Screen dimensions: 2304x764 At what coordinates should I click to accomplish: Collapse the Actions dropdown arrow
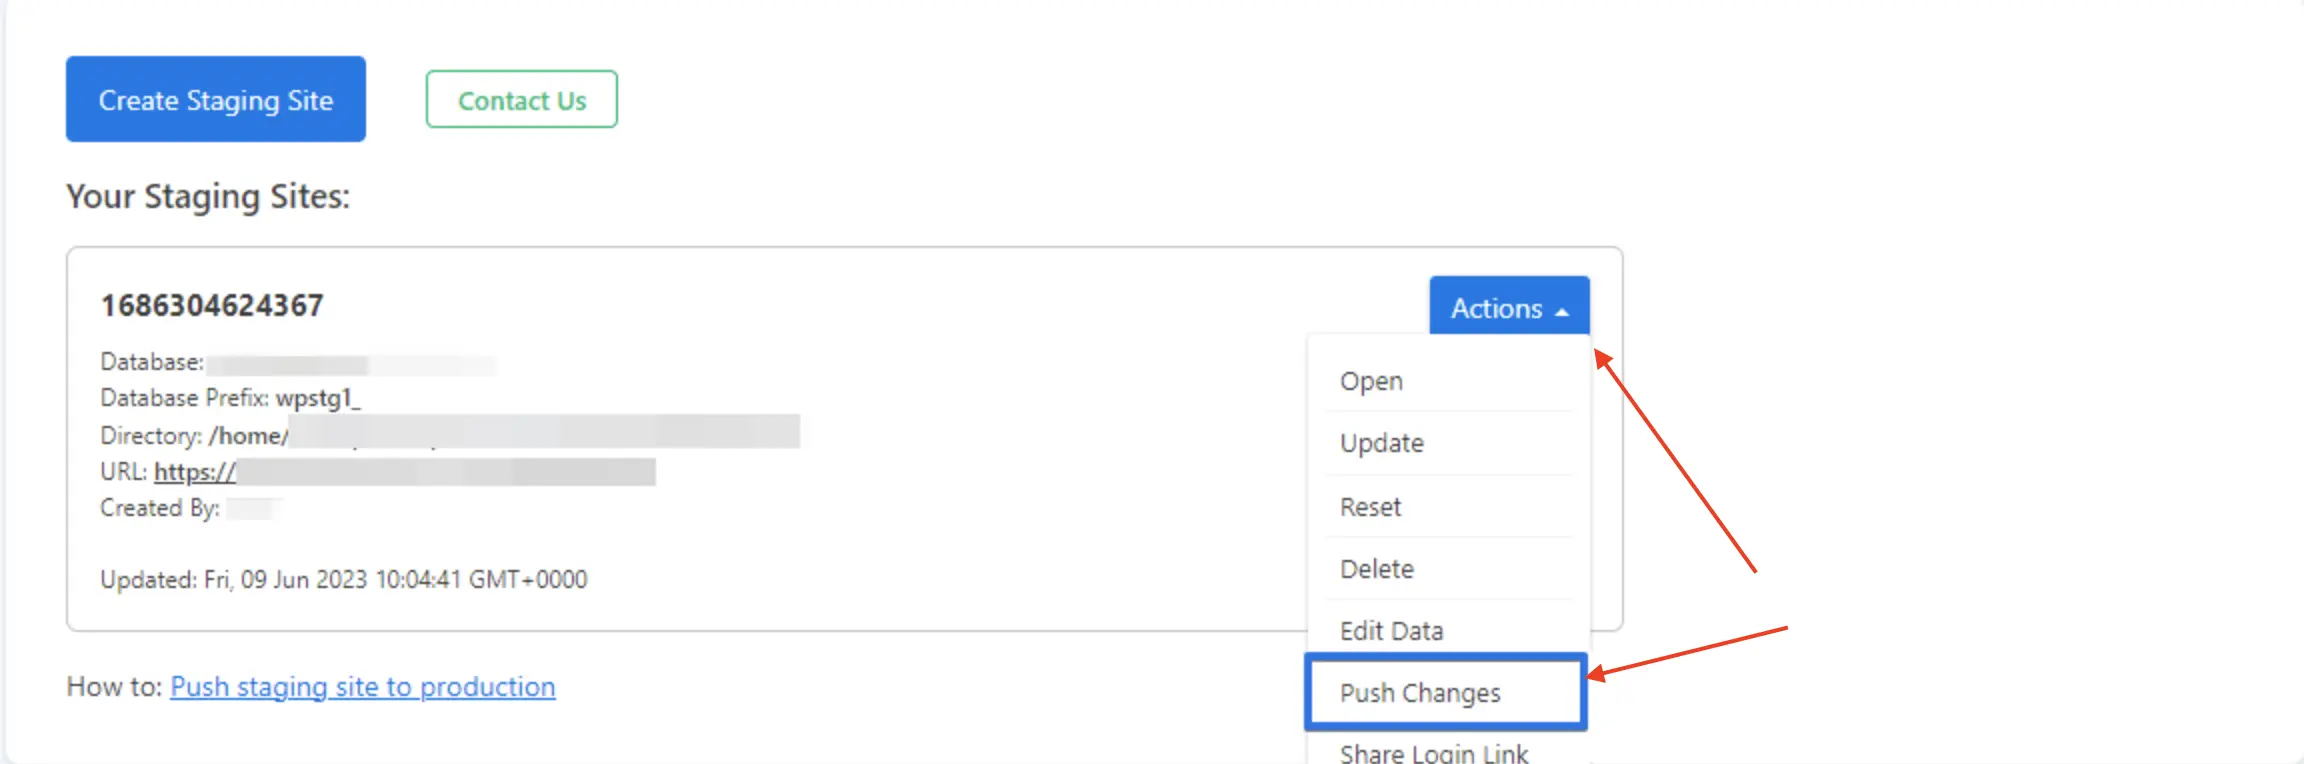click(x=1564, y=310)
